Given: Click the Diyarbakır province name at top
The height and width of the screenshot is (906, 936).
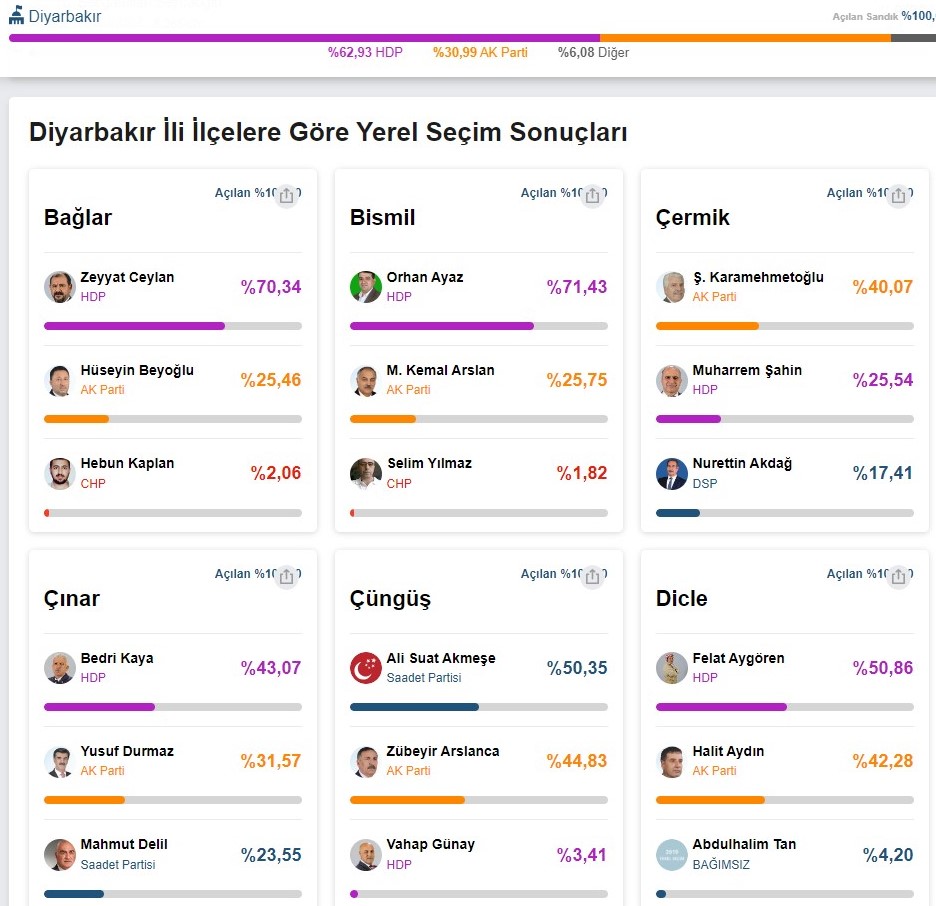Looking at the screenshot, I should click(x=64, y=16).
